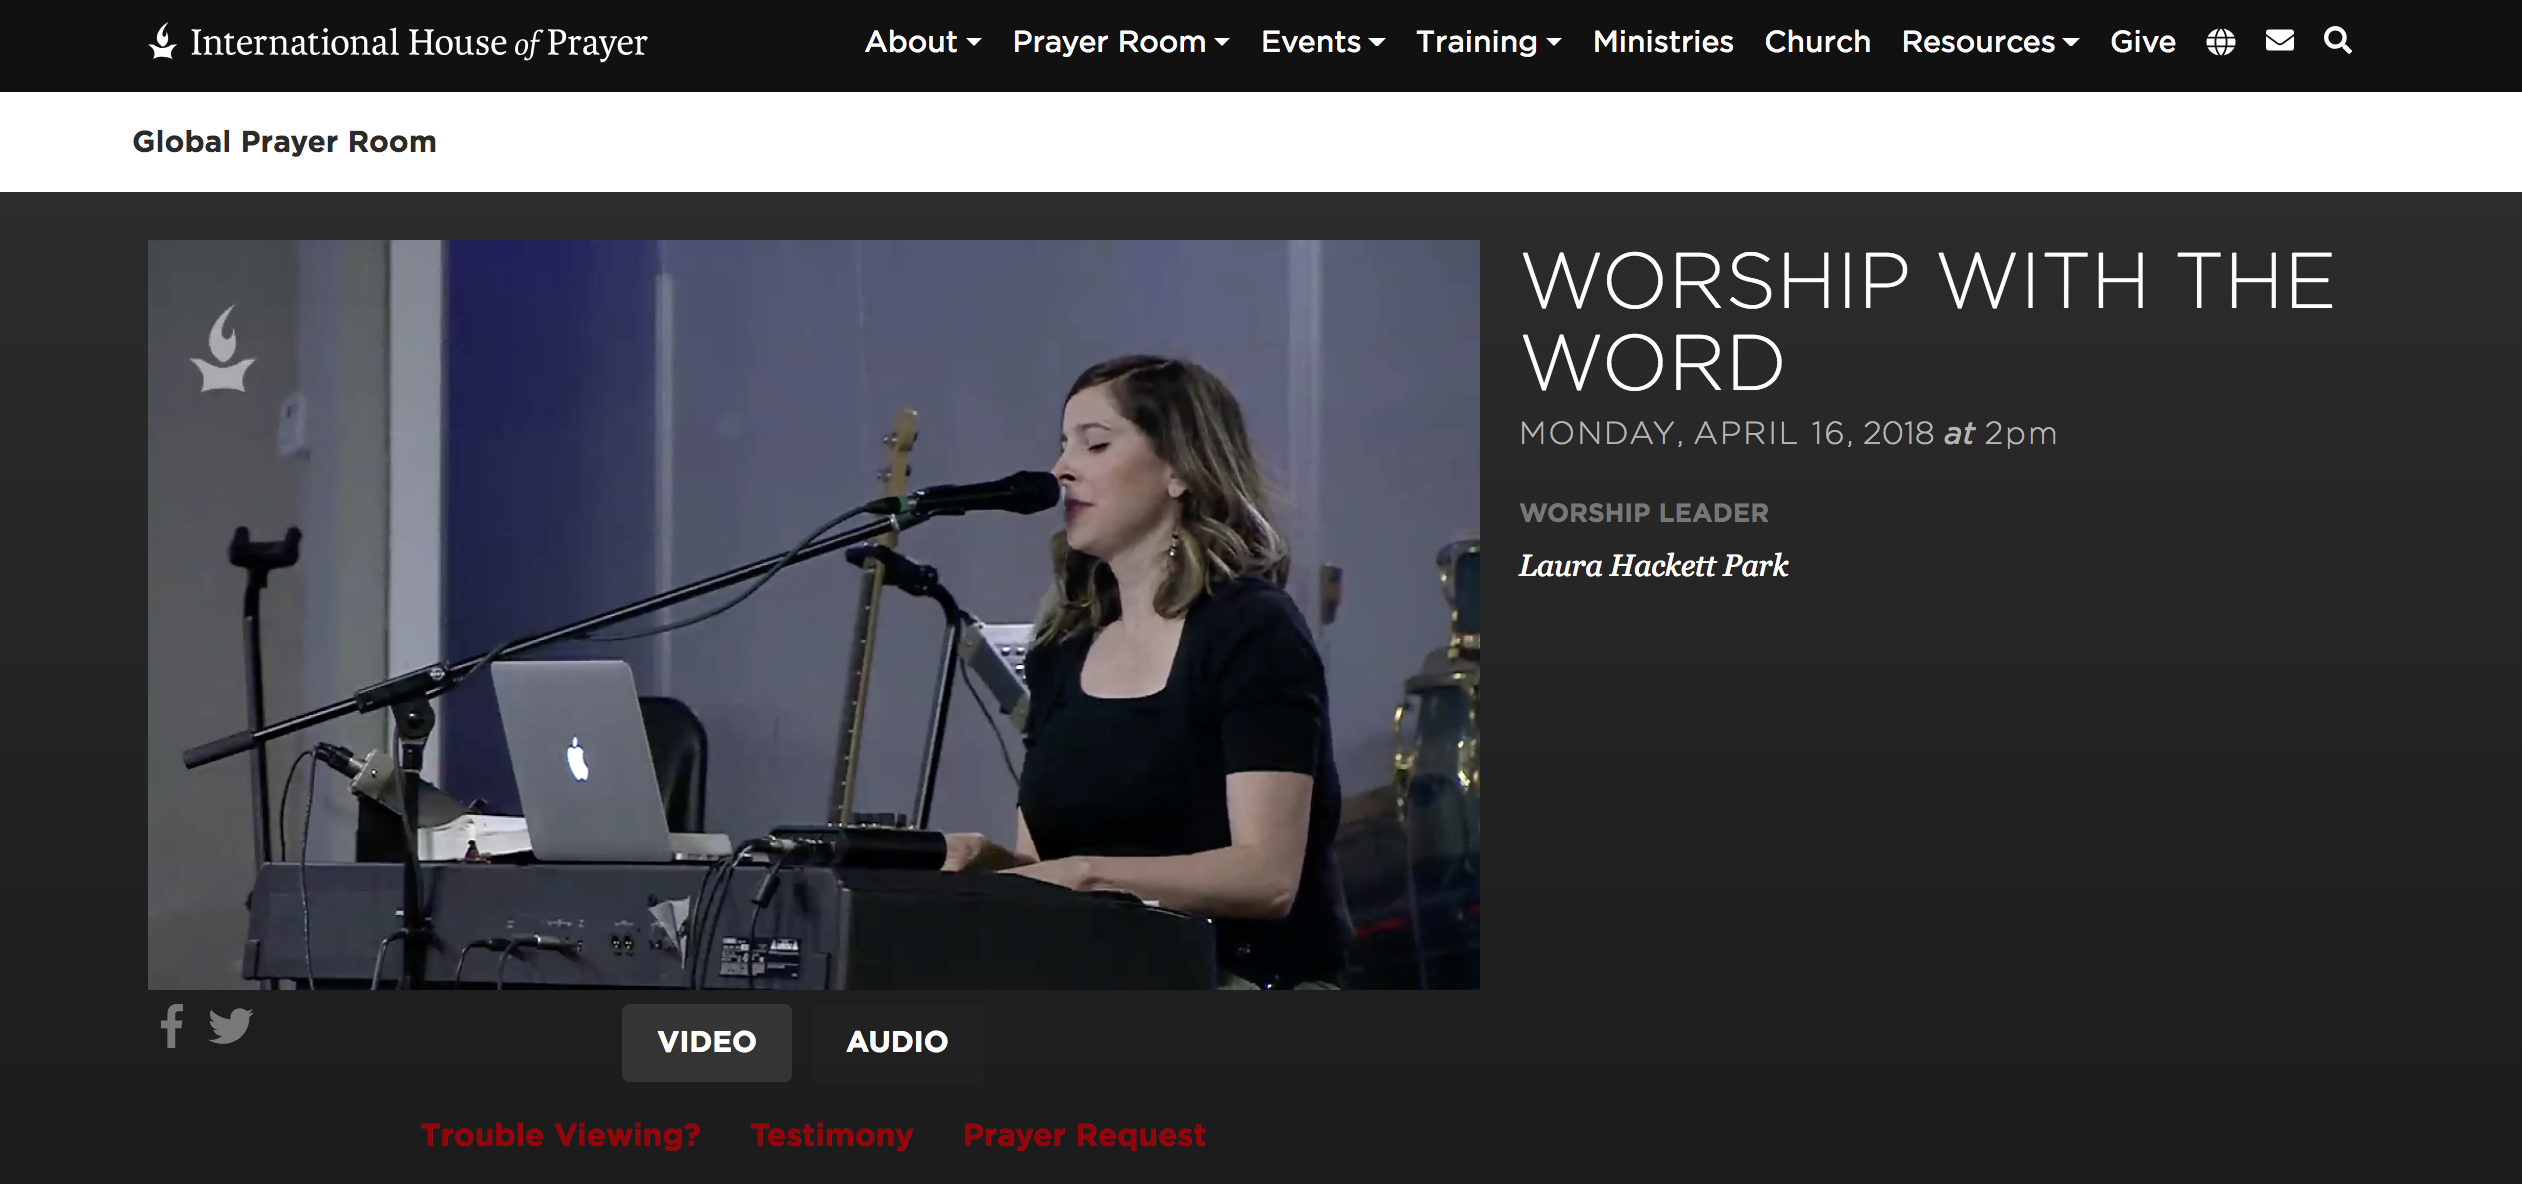Screen dimensions: 2522x1184
Task: Open the search magnifier icon
Action: (x=2337, y=41)
